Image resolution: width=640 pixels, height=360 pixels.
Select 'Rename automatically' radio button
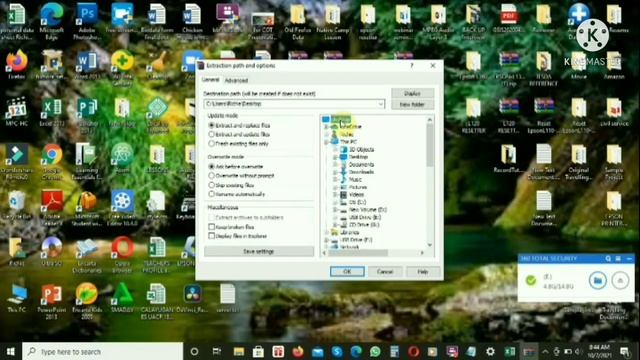point(211,194)
